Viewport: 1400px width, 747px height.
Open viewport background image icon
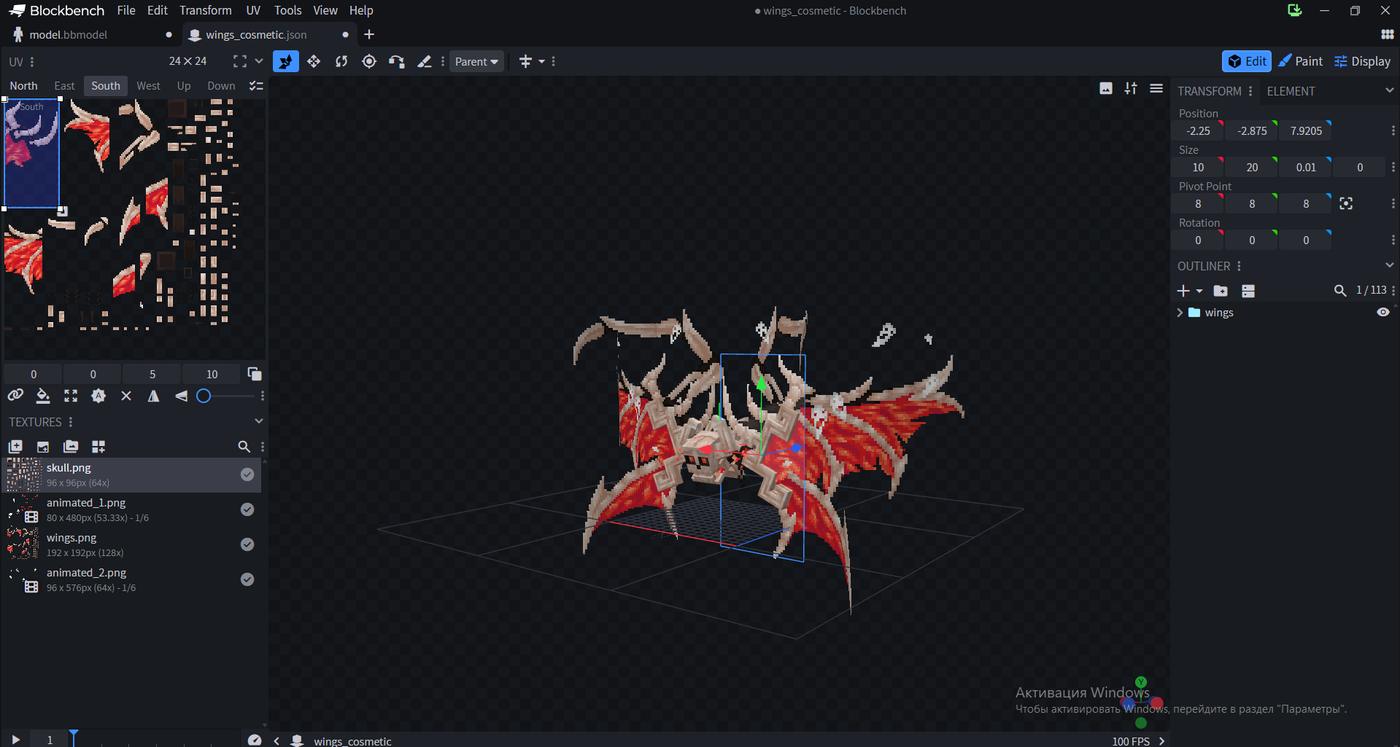pos(1106,88)
